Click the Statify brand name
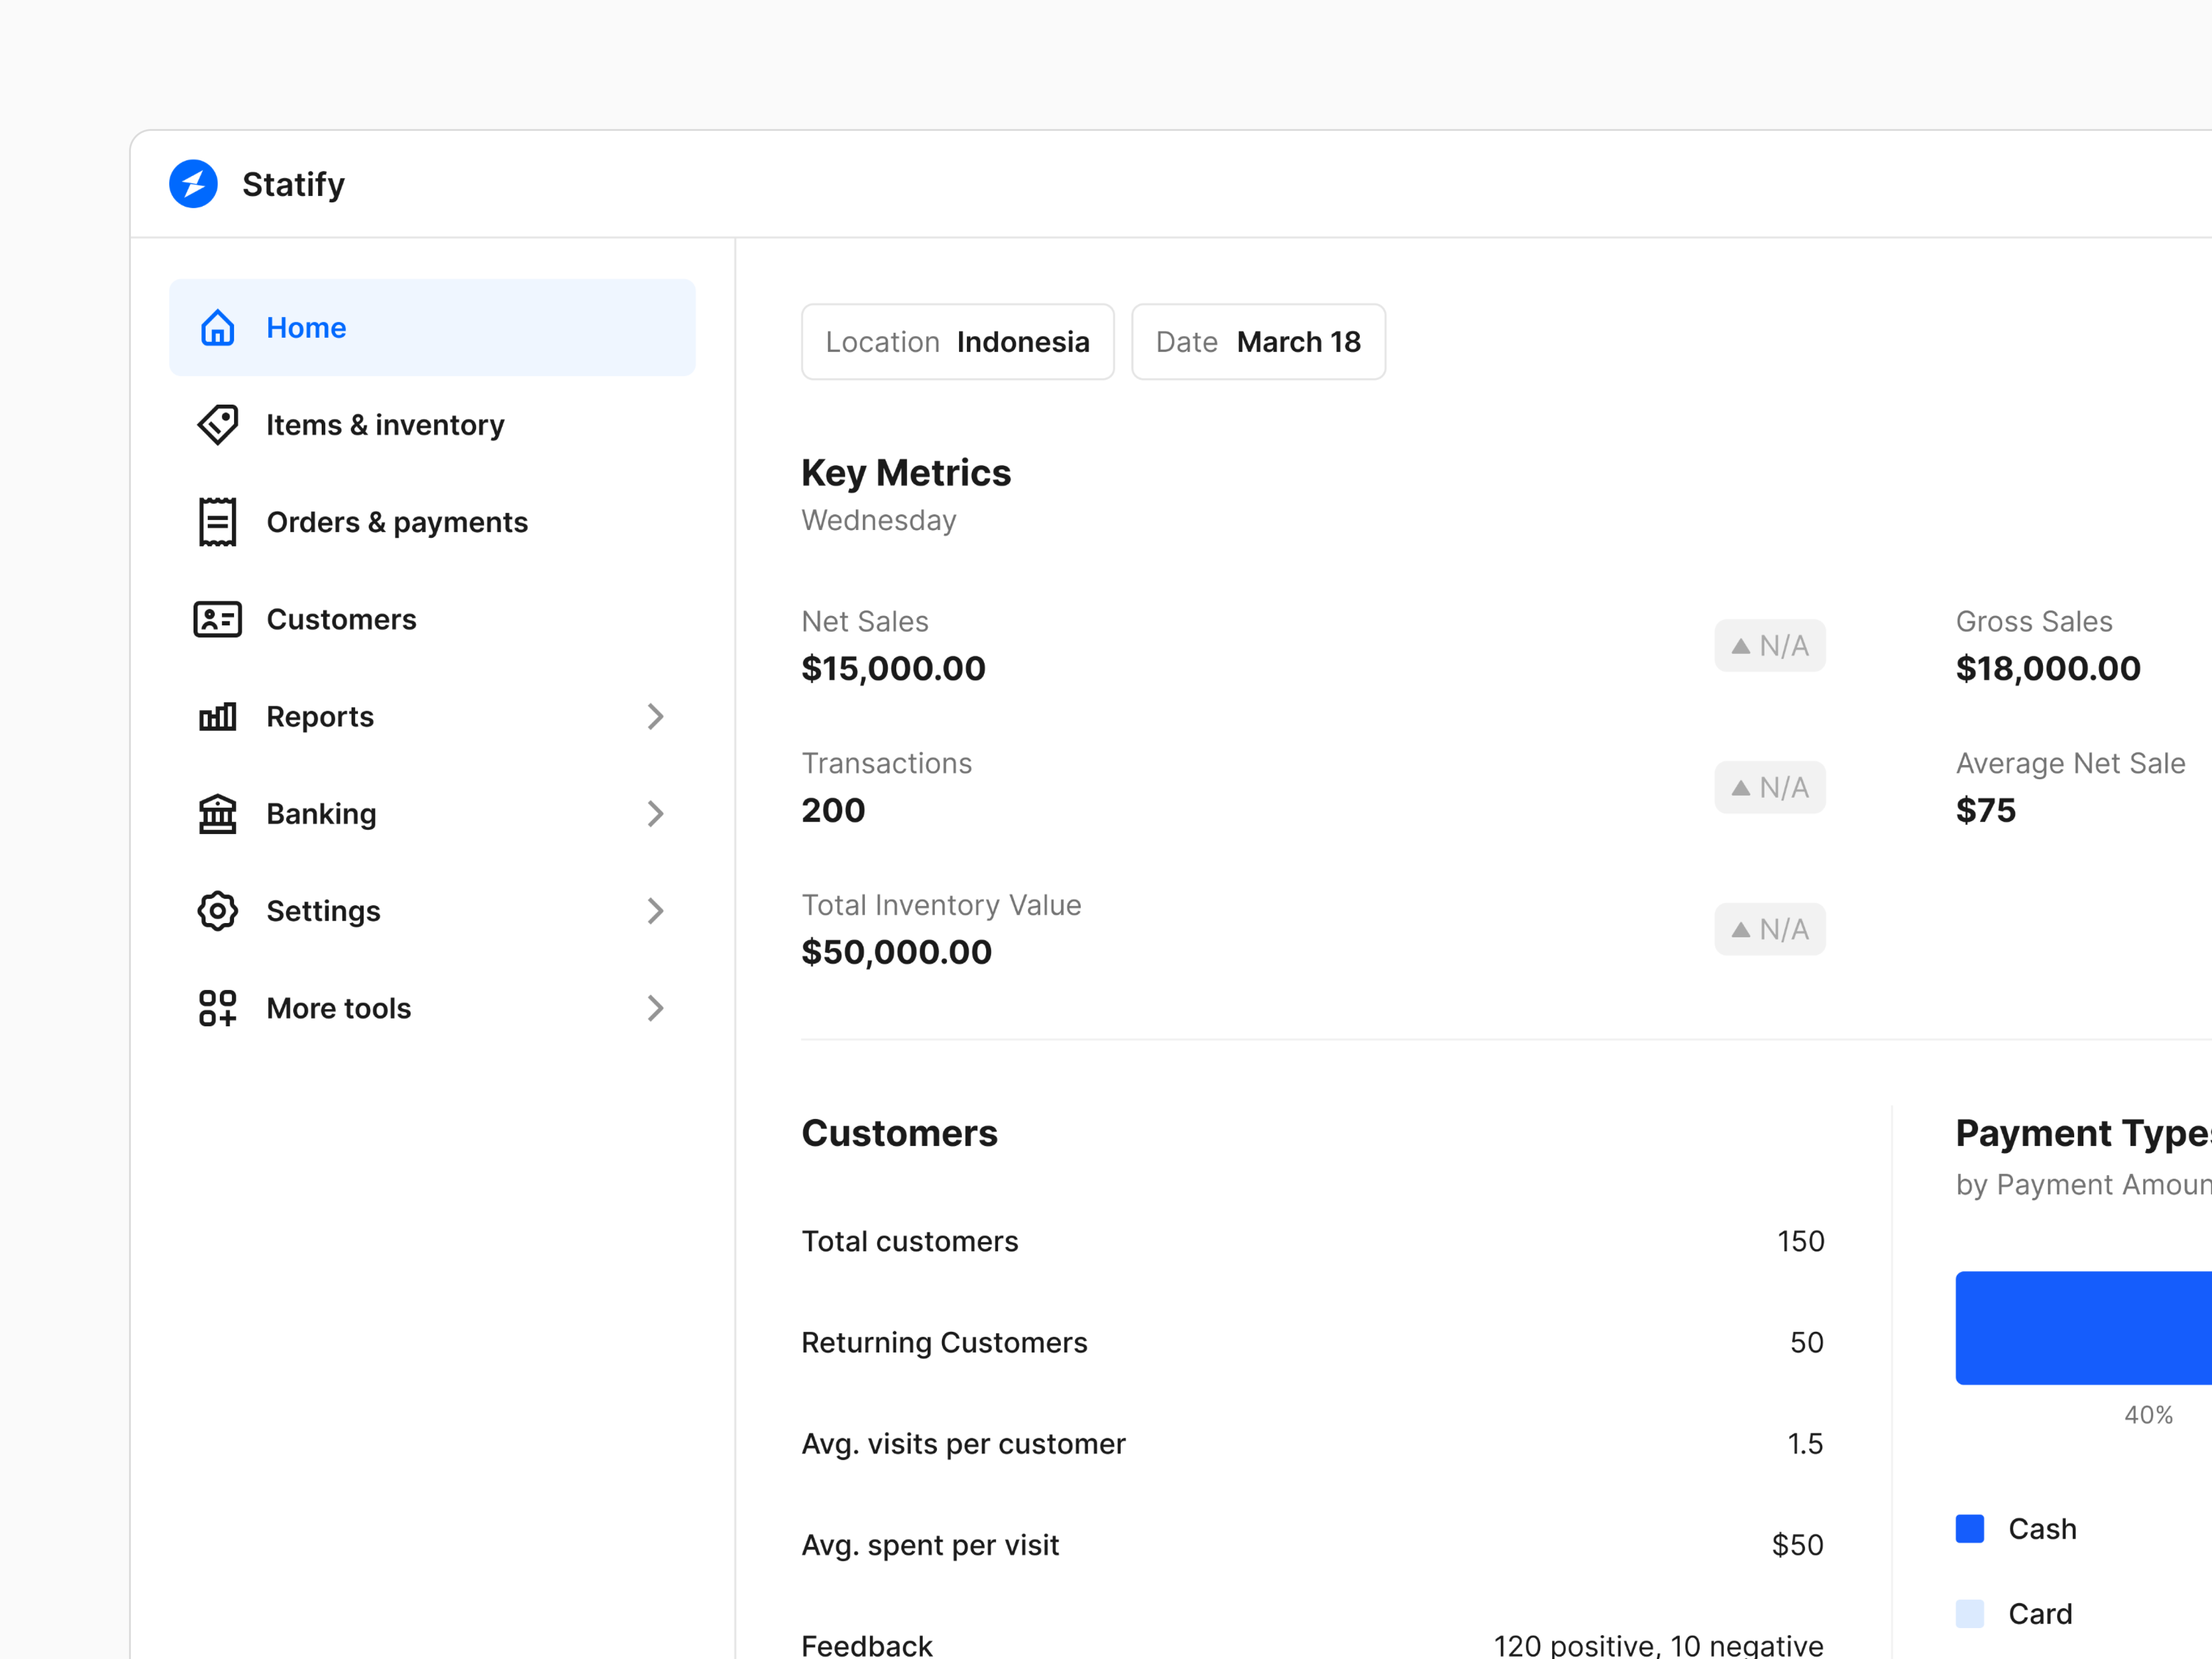The height and width of the screenshot is (1659, 2212). pyautogui.click(x=293, y=185)
